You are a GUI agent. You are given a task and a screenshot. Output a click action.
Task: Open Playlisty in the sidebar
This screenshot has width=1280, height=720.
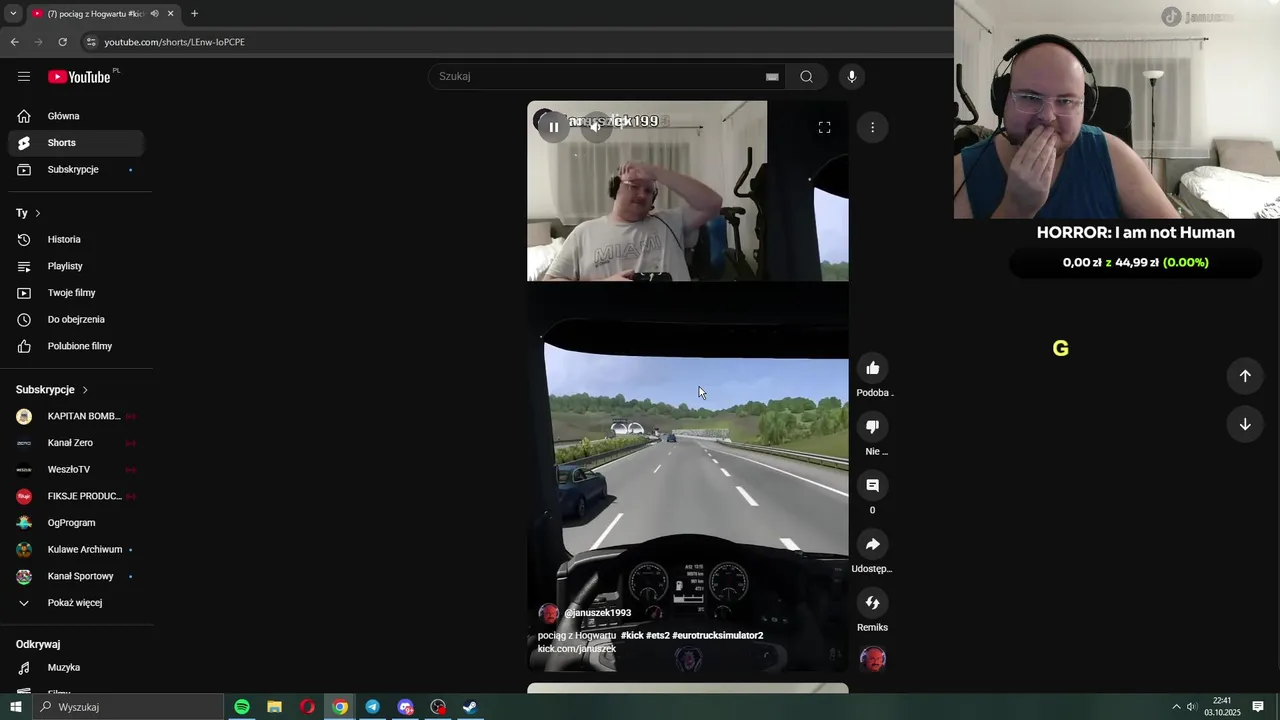(76, 266)
